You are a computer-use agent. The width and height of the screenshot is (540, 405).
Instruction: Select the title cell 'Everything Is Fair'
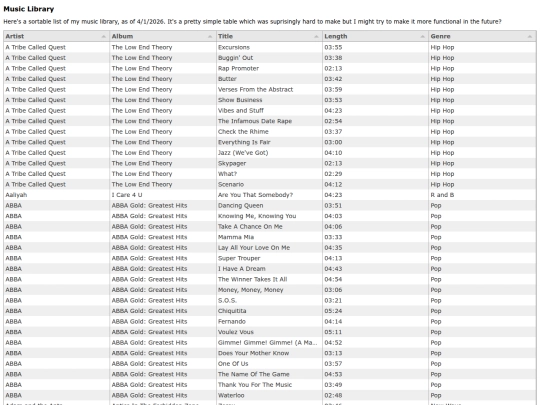coord(269,142)
